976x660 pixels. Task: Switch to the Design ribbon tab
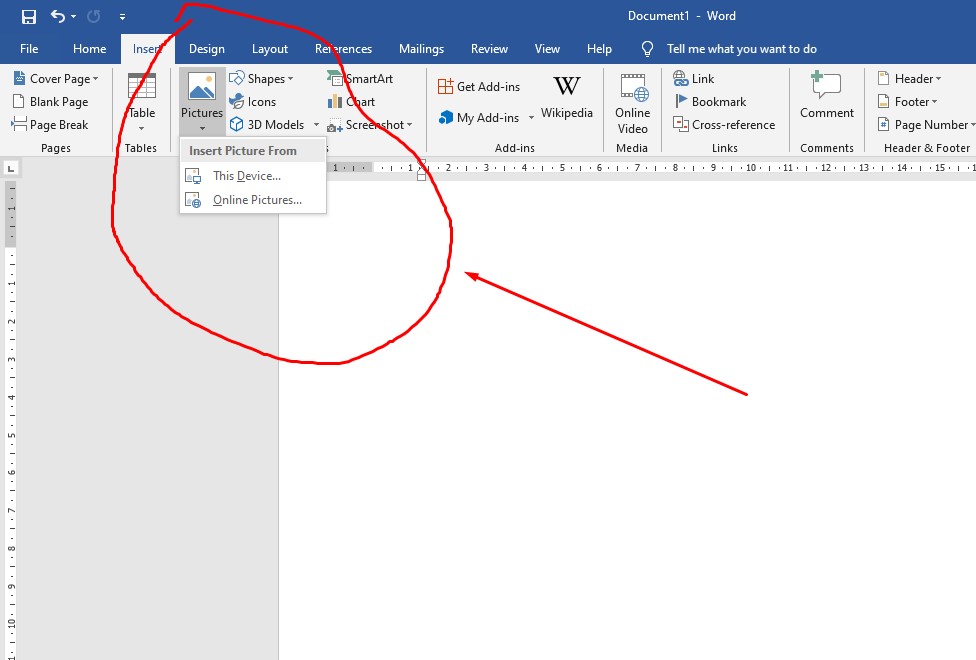pyautogui.click(x=206, y=48)
